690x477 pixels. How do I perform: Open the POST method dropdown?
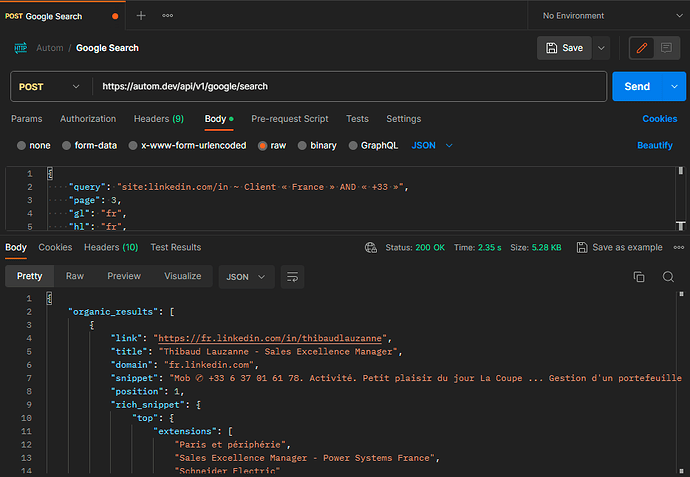(49, 87)
